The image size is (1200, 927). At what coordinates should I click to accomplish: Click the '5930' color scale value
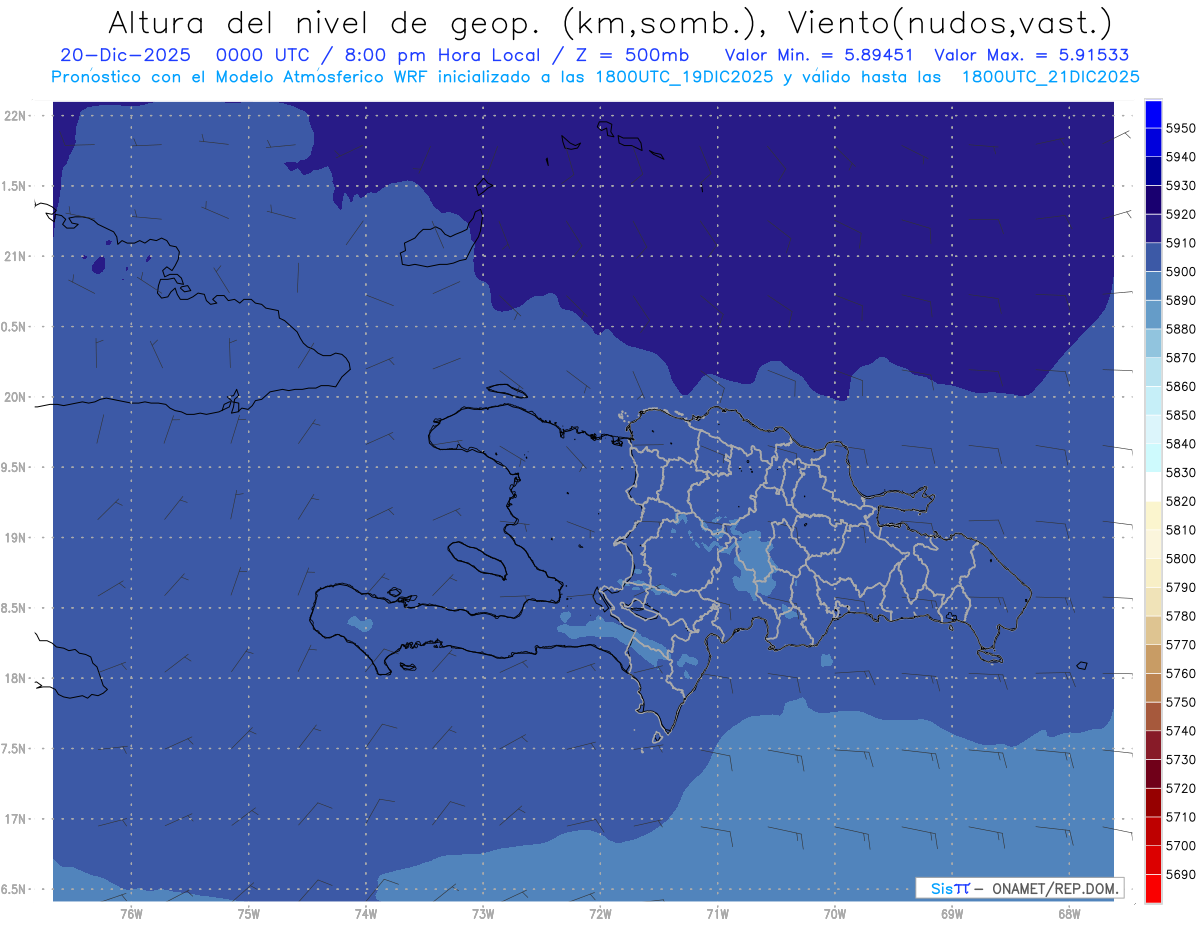tap(1181, 186)
